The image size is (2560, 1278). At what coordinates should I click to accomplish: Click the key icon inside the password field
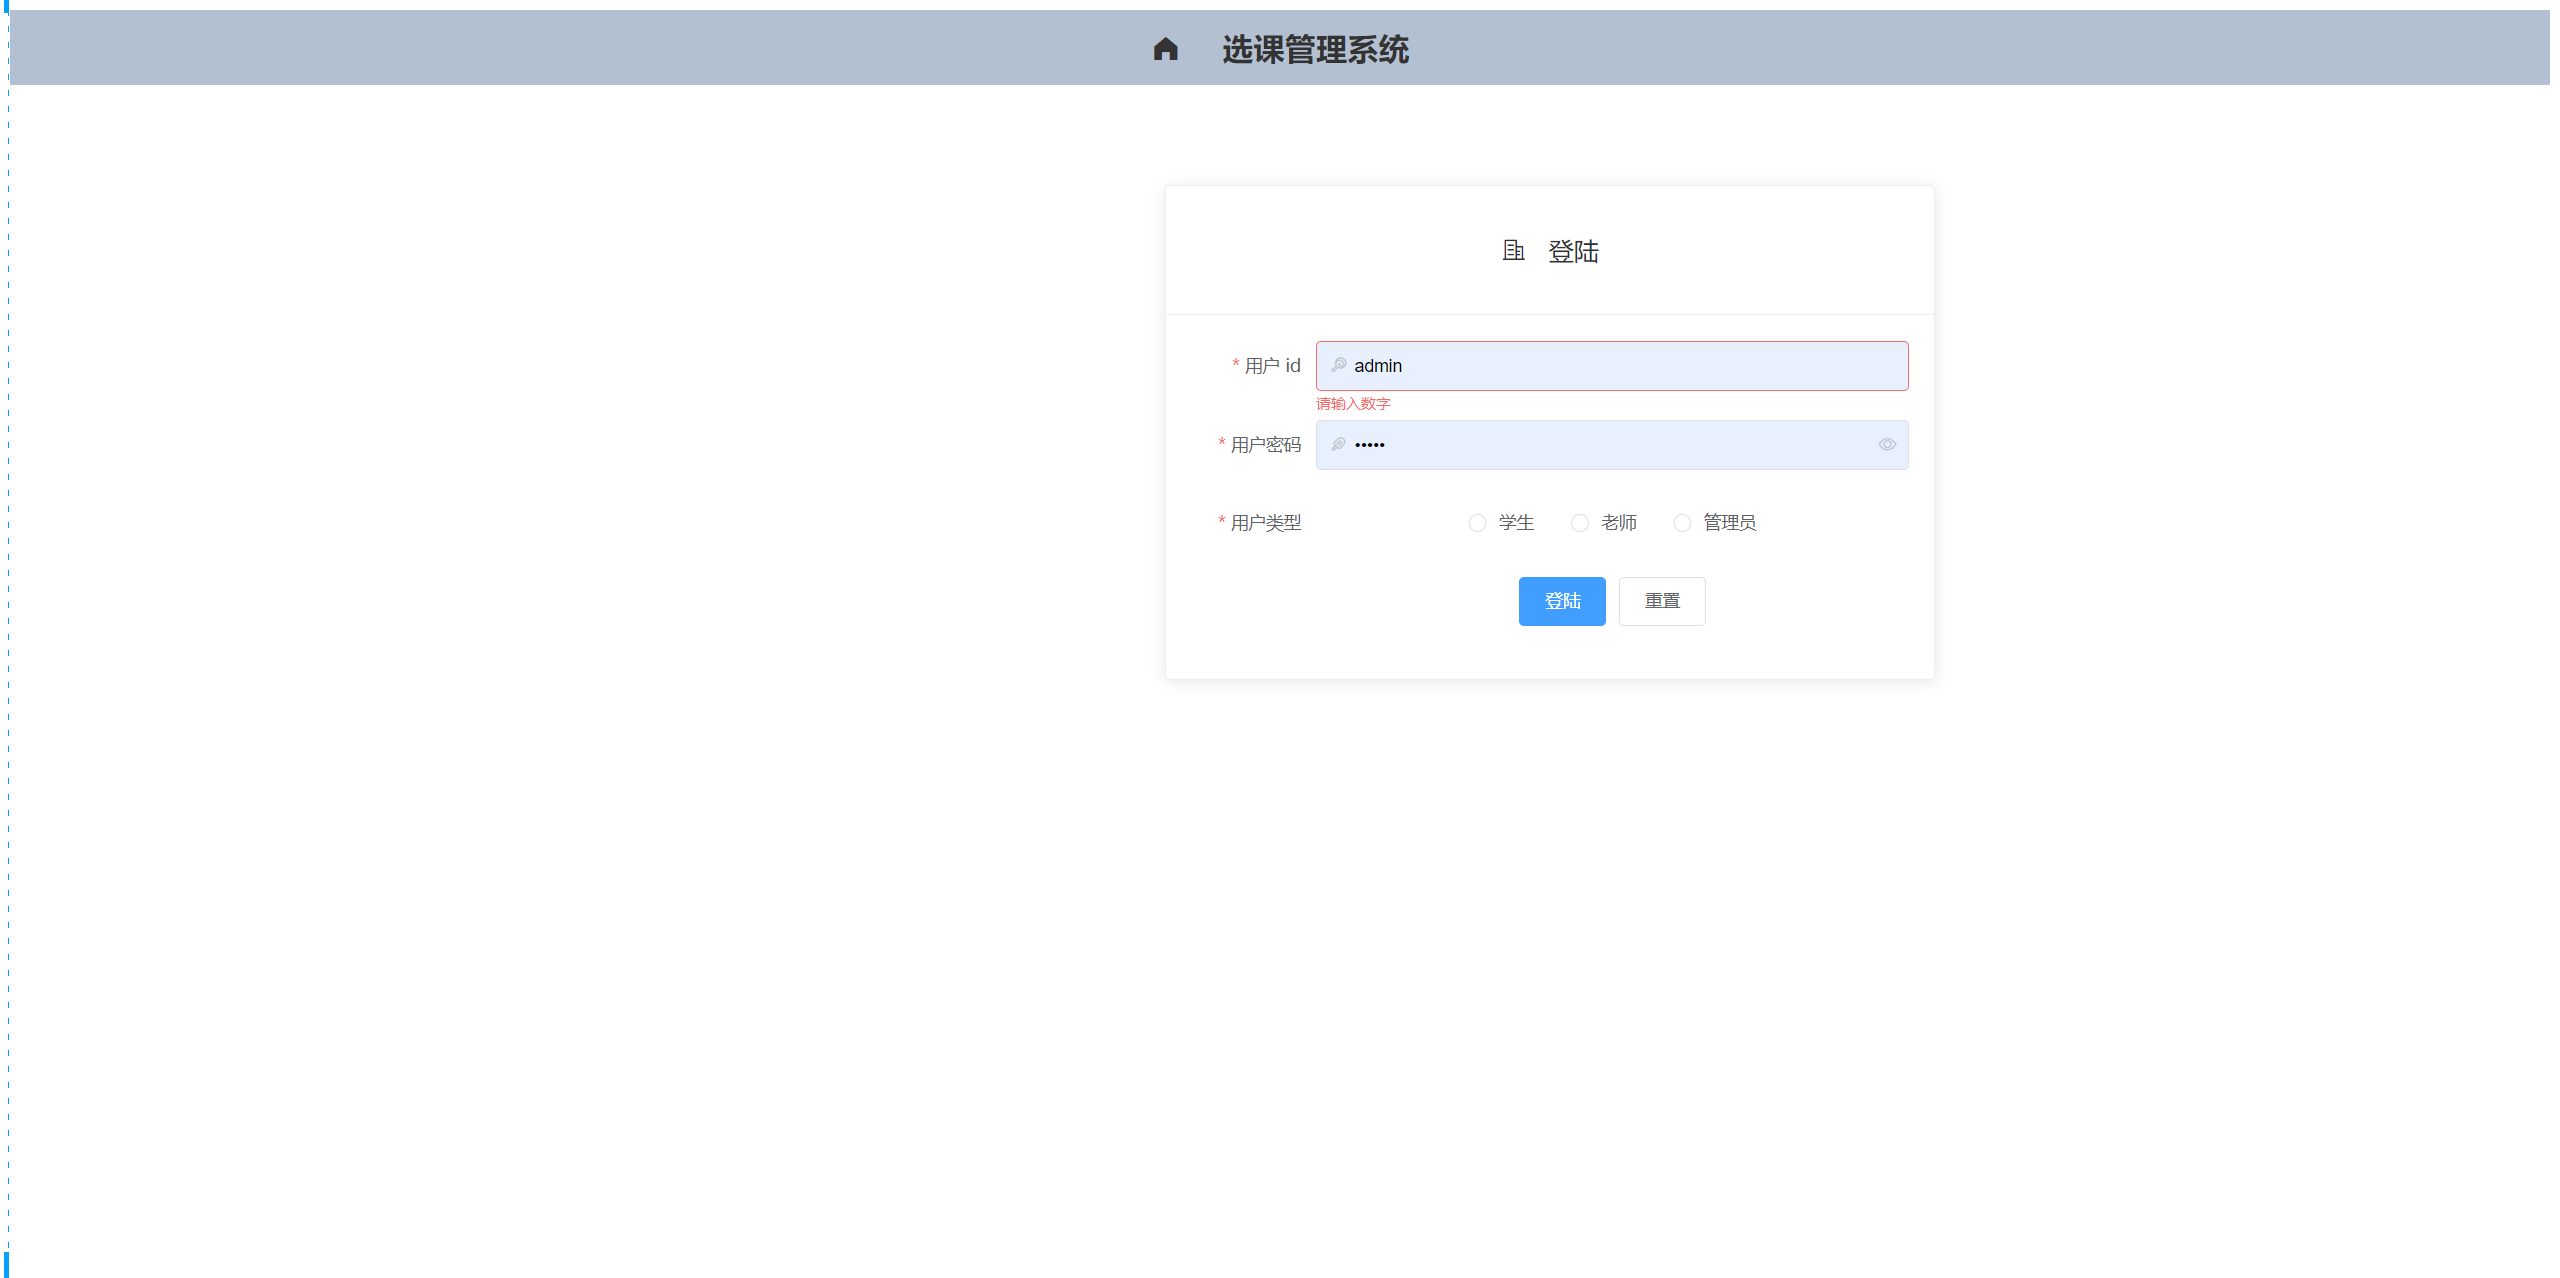coord(1338,445)
